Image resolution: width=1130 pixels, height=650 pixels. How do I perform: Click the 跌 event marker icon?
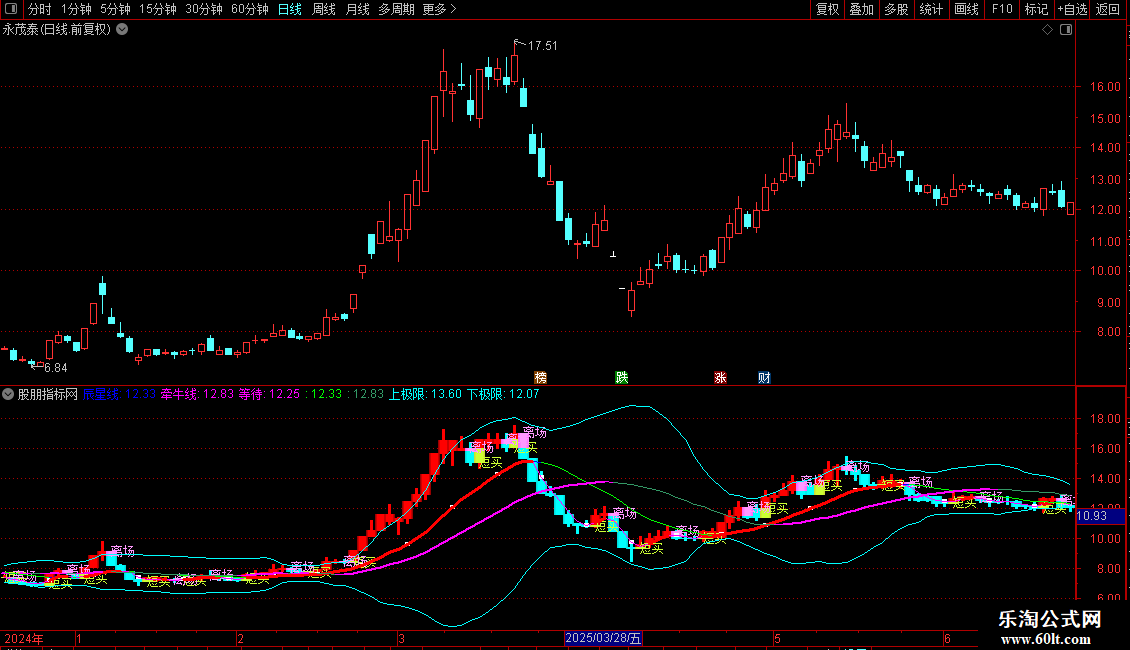pos(622,378)
